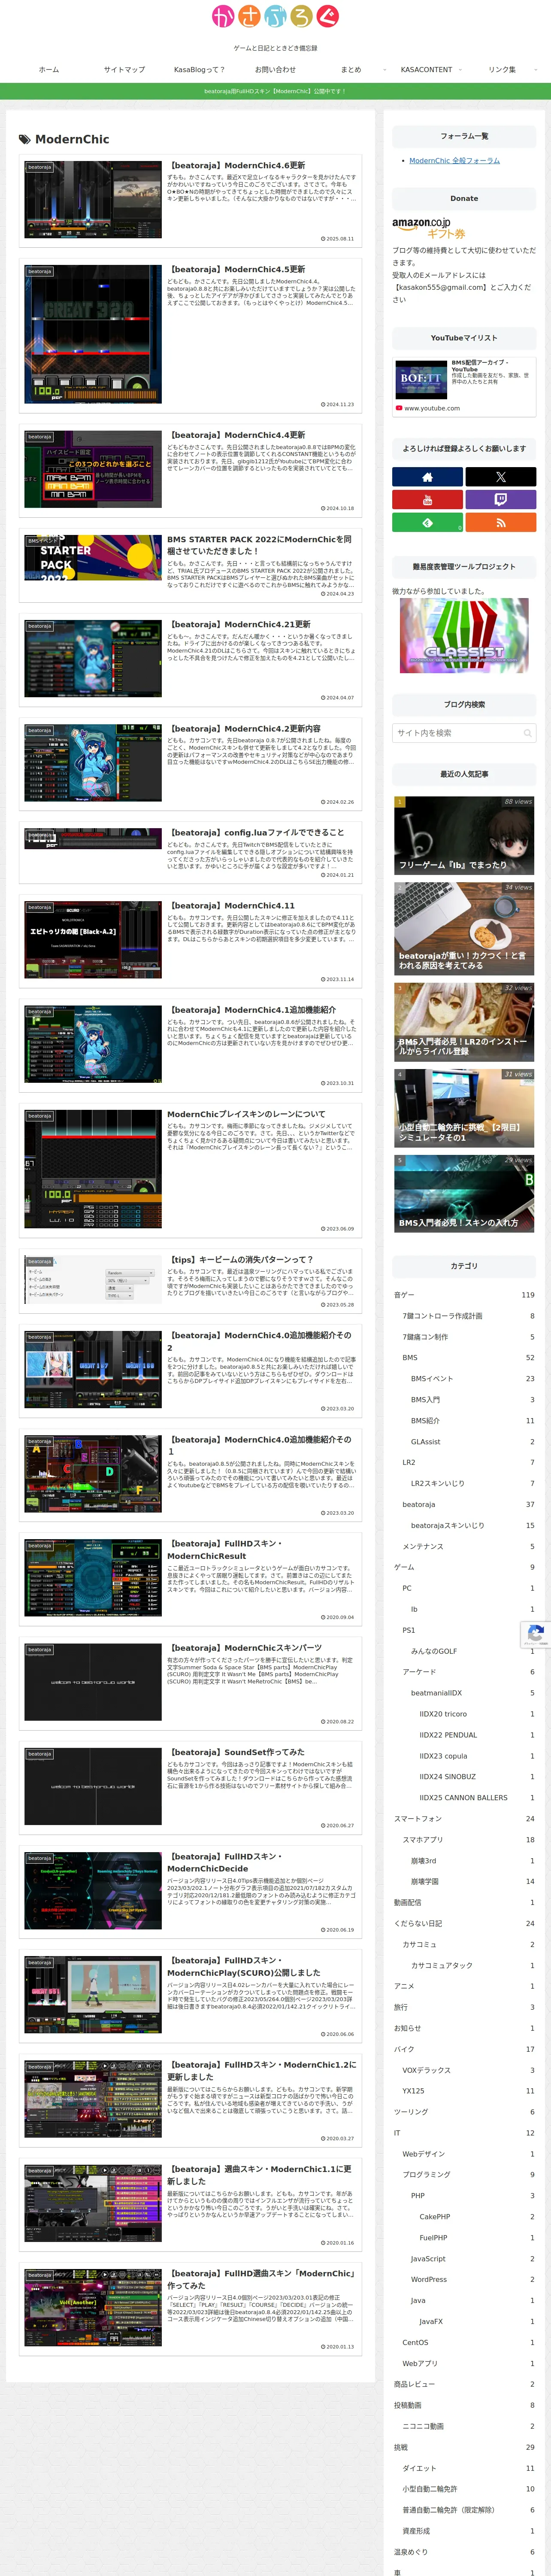The image size is (551, 2576).
Task: Open article ModernChic4.6更新
Action: [190, 201]
